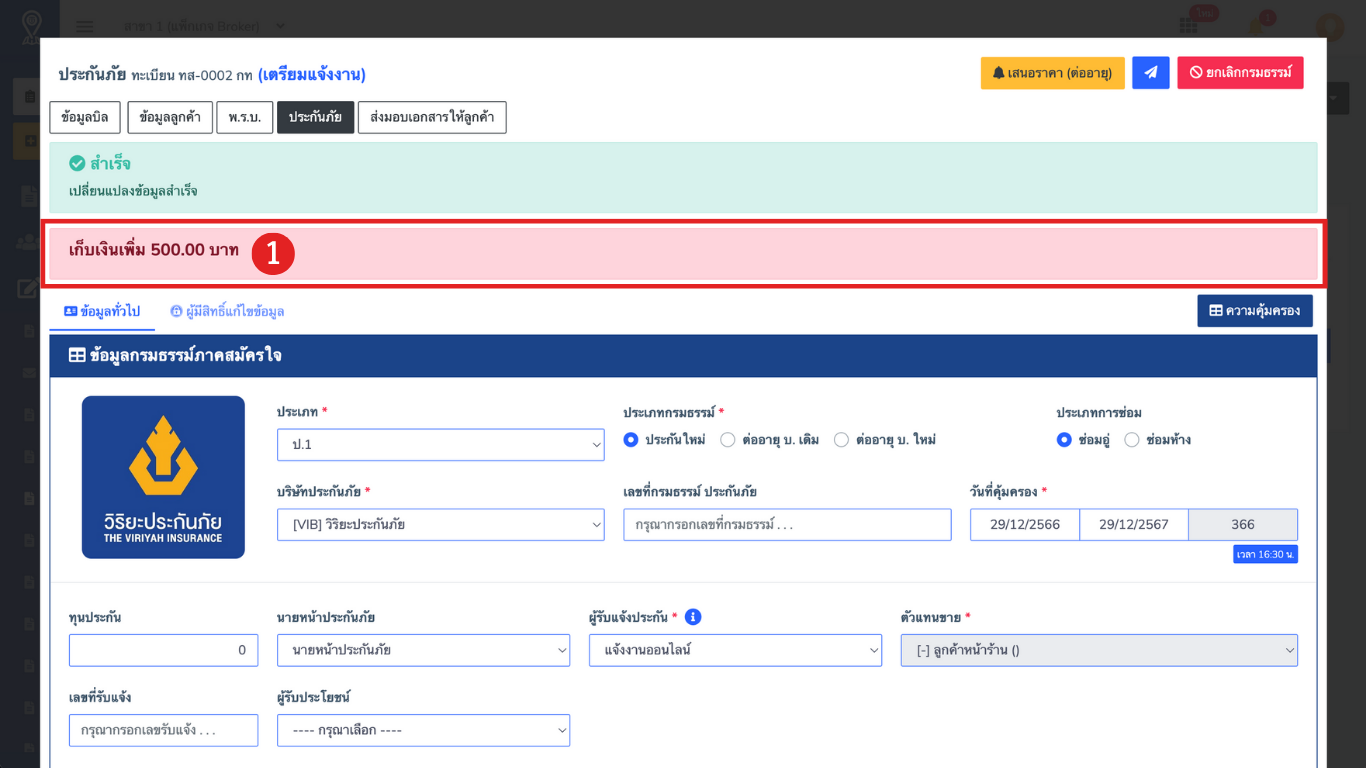Select the ต่ออายุ บ. ใหม่ radio button
The image size is (1366, 768).
pos(841,440)
